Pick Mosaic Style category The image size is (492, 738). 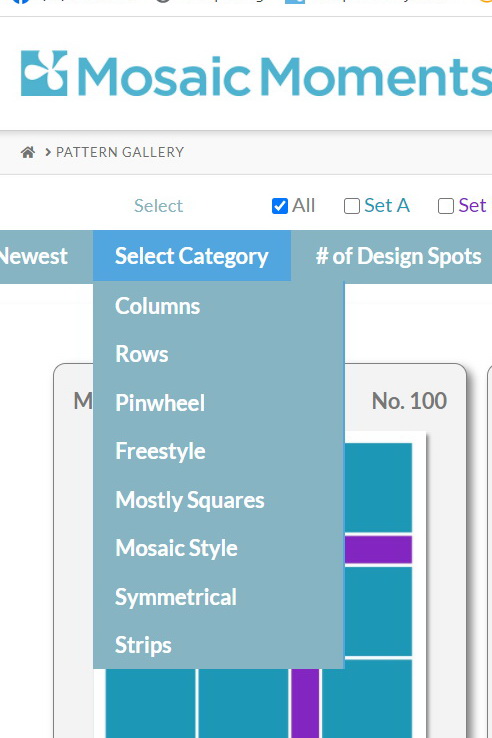point(218,548)
